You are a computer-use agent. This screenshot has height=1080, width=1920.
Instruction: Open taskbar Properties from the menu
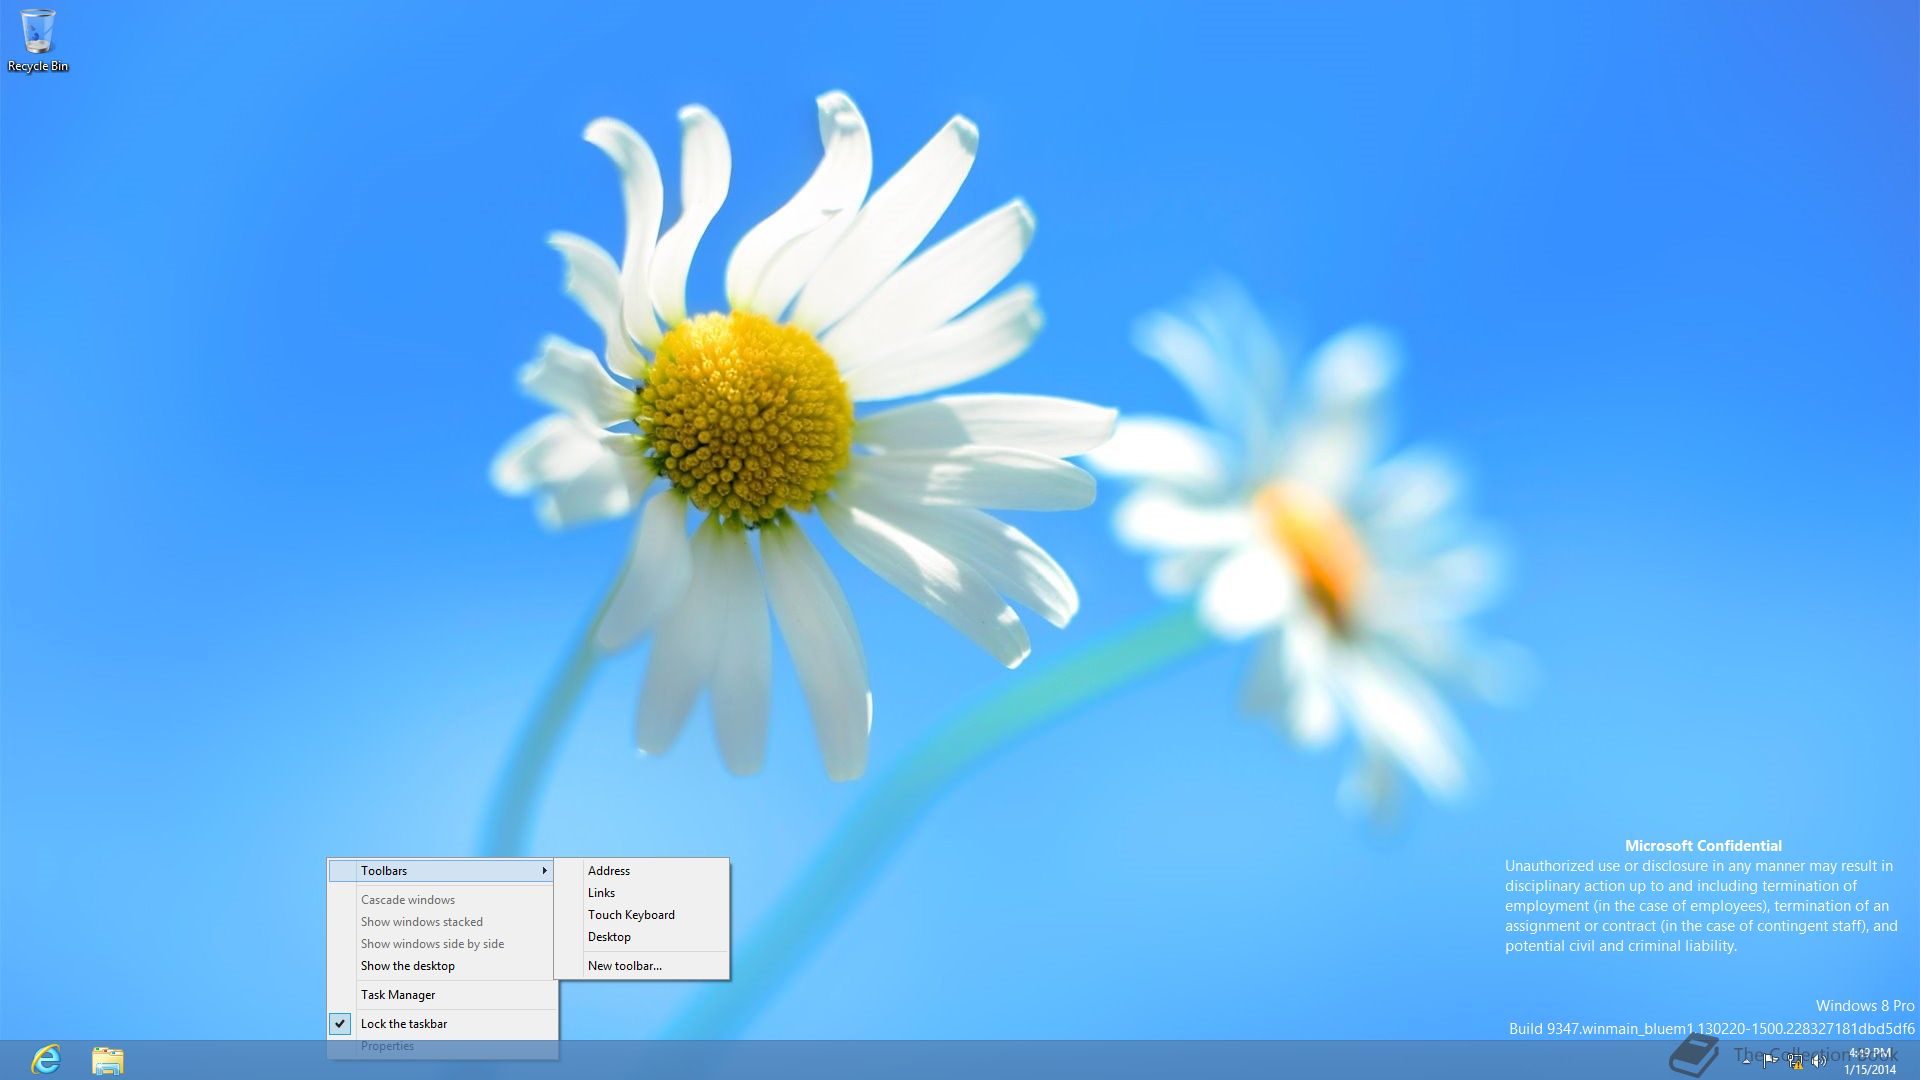(387, 1046)
